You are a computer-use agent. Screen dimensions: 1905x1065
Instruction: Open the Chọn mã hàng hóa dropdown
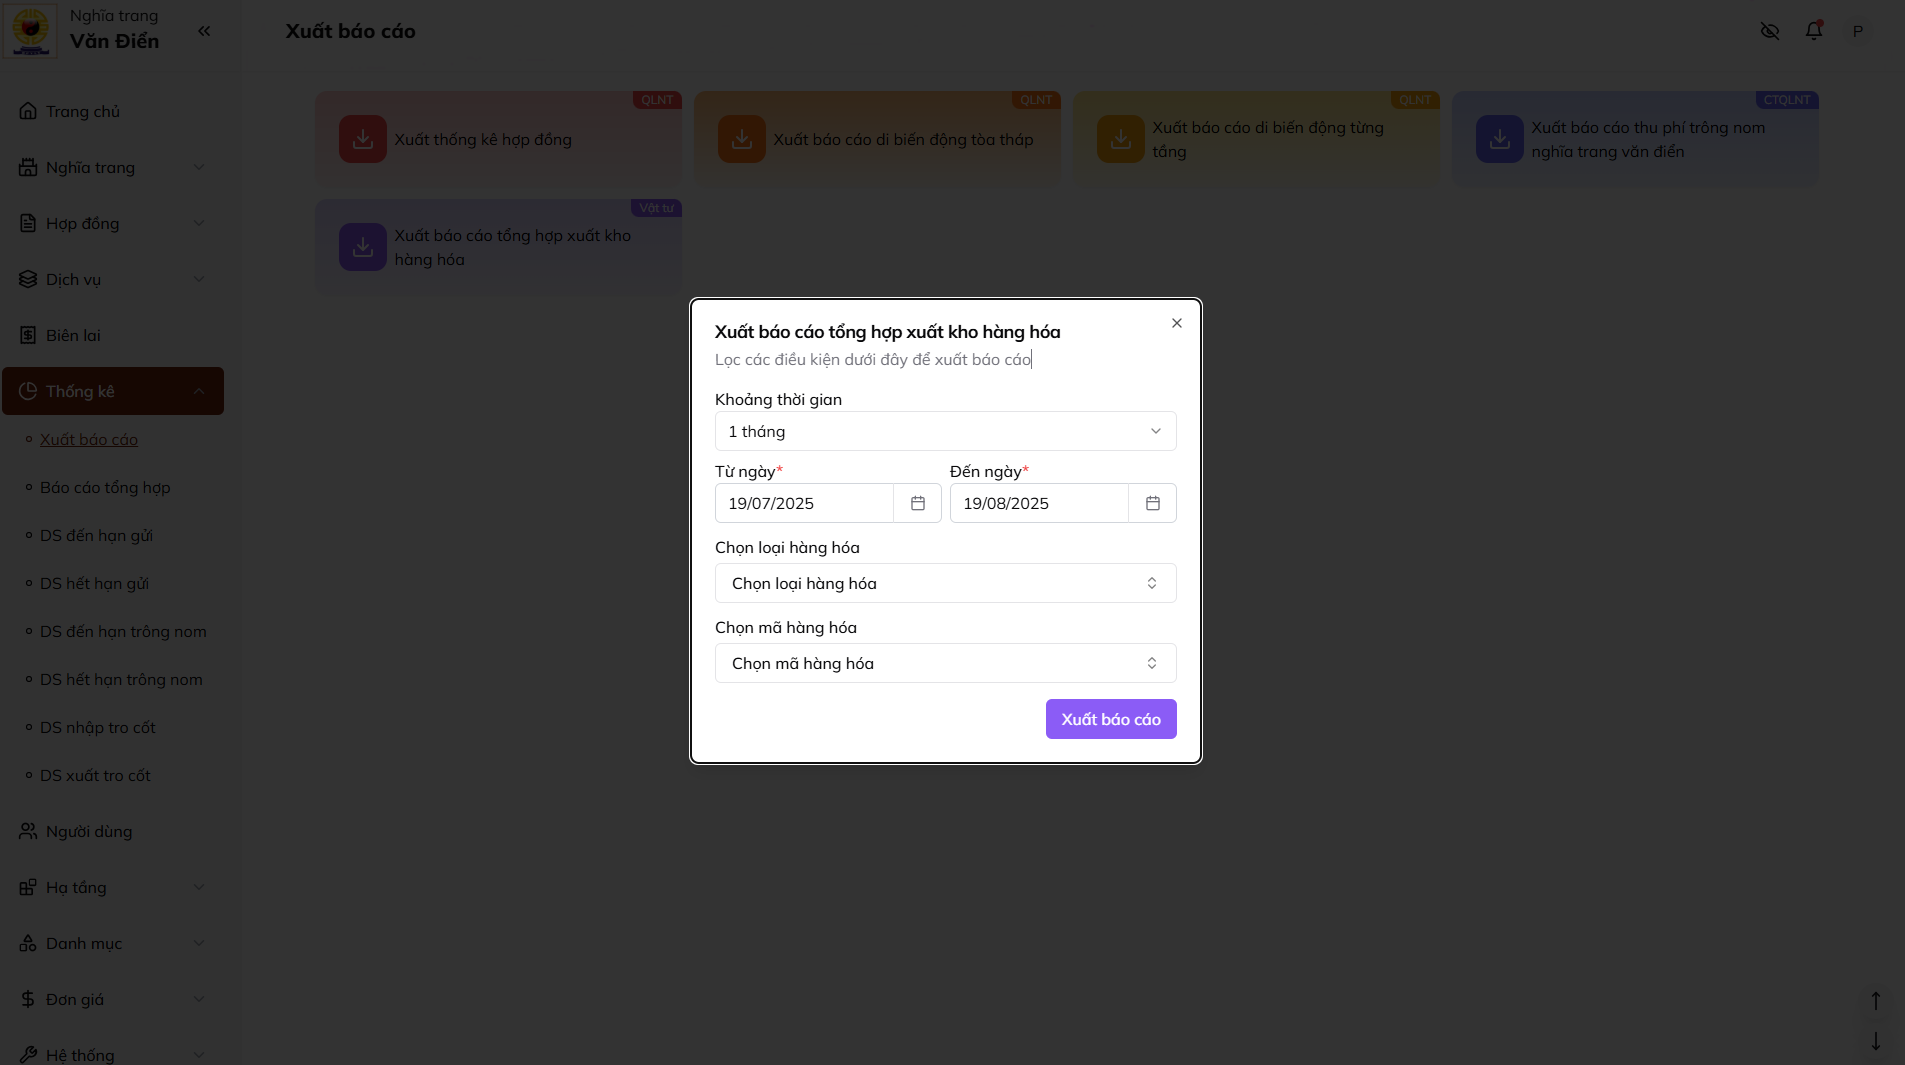(x=945, y=663)
